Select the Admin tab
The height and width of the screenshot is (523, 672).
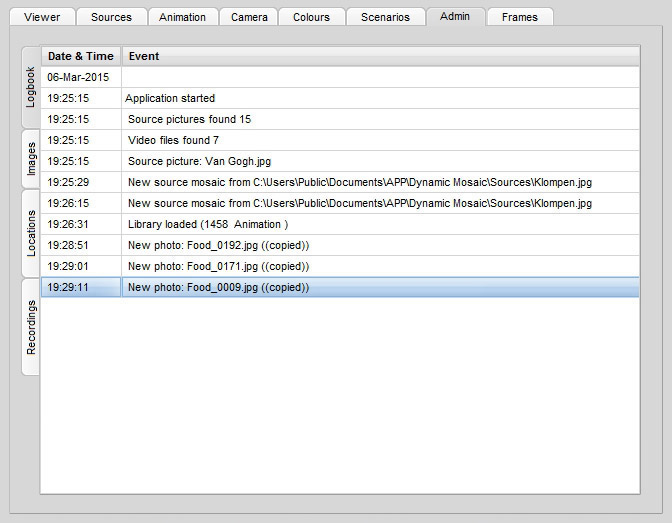(x=455, y=17)
